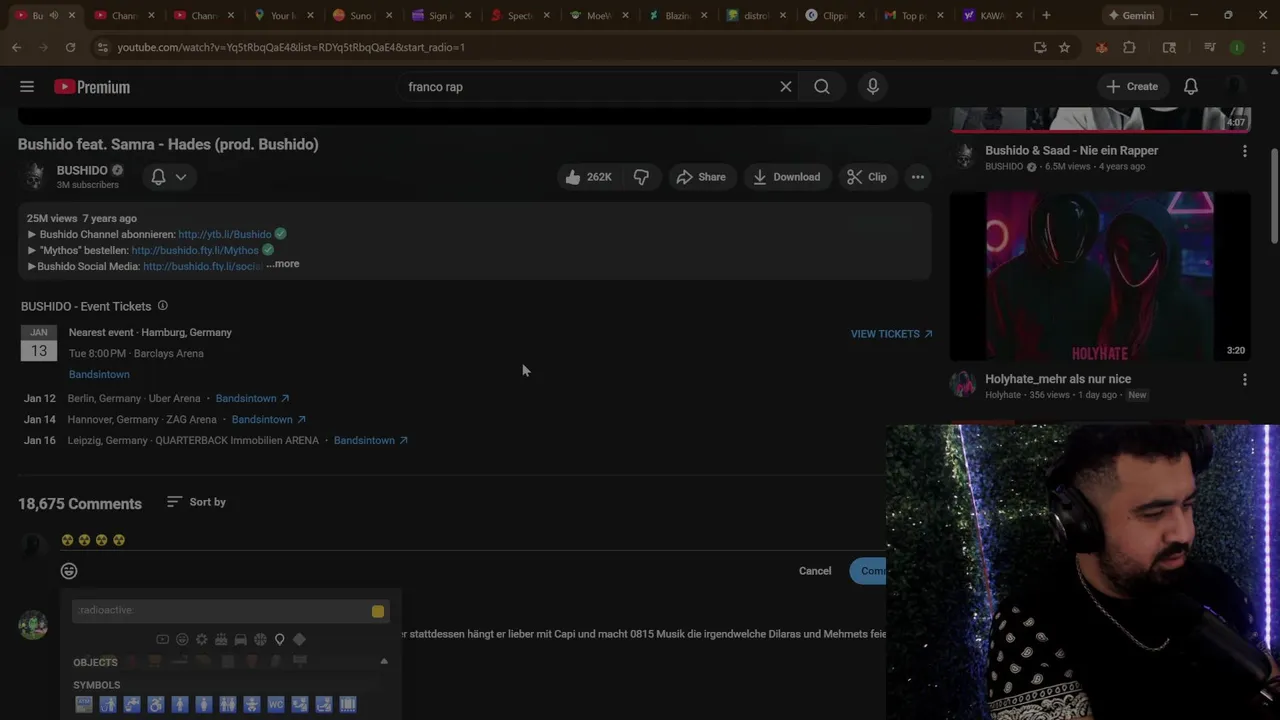Open Bandsintown link for Berlin Uber Arena
The width and height of the screenshot is (1280, 720).
252,398
